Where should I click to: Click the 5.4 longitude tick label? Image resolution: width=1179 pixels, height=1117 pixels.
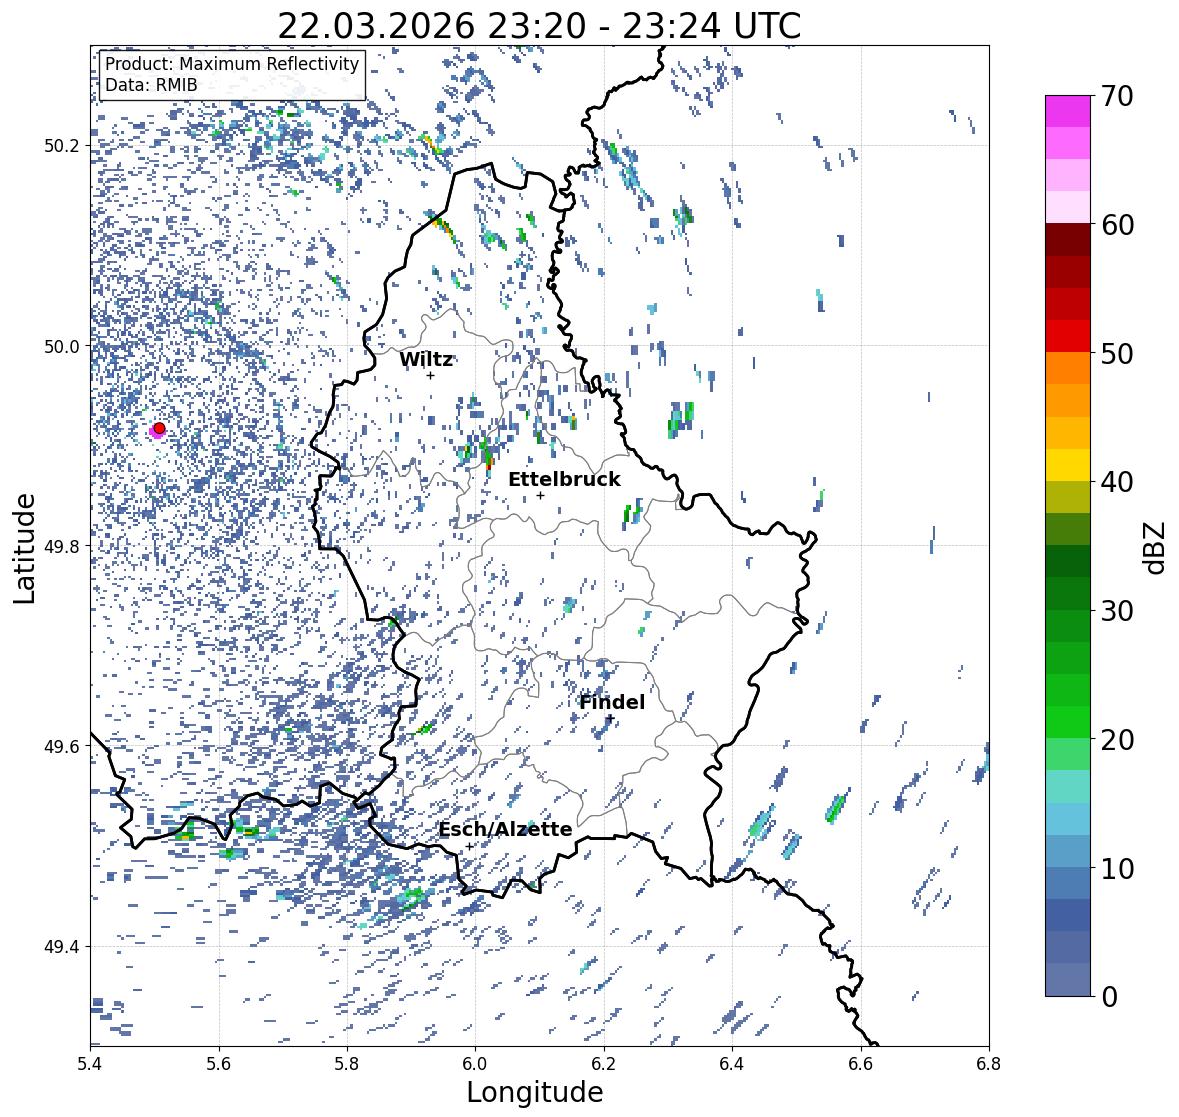click(90, 1064)
